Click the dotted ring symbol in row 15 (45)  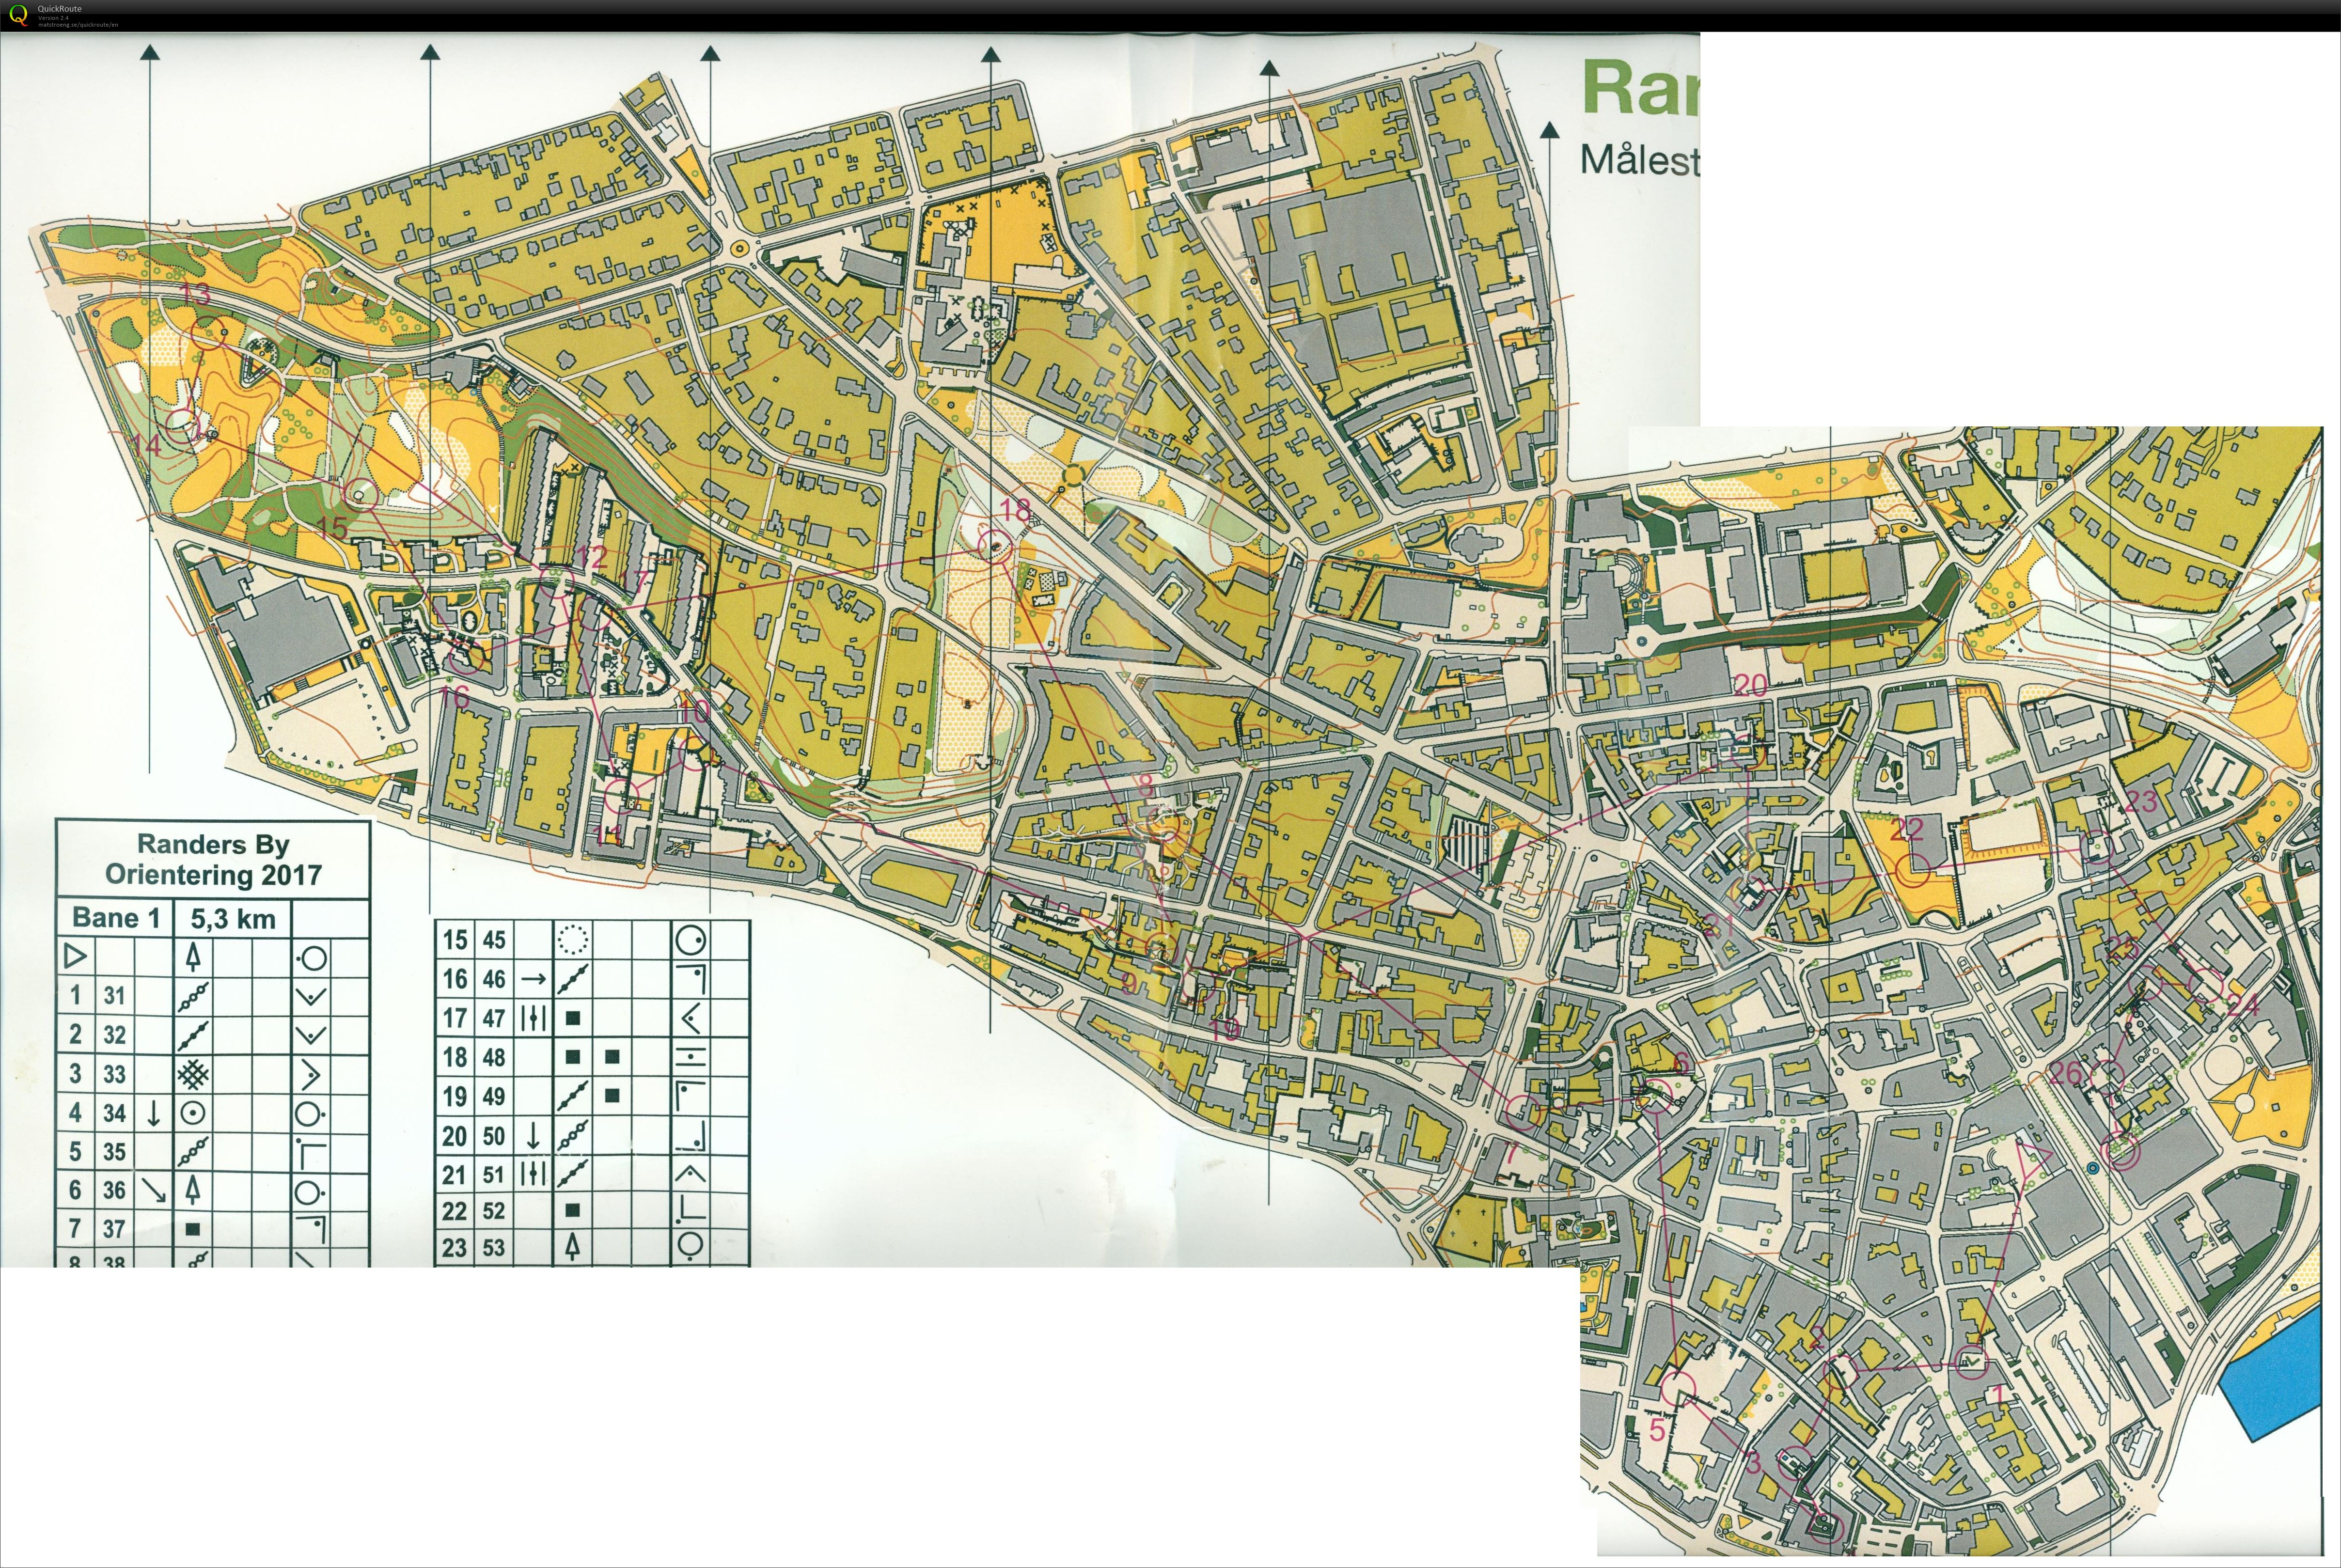[572, 939]
